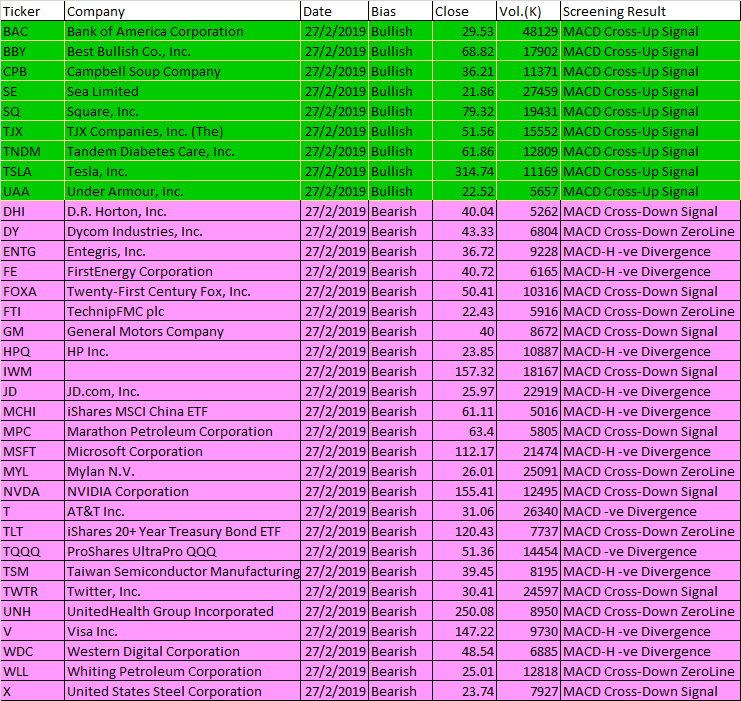The height and width of the screenshot is (701, 741).
Task: Select TechnipFMC plc company cell
Action: 182,312
